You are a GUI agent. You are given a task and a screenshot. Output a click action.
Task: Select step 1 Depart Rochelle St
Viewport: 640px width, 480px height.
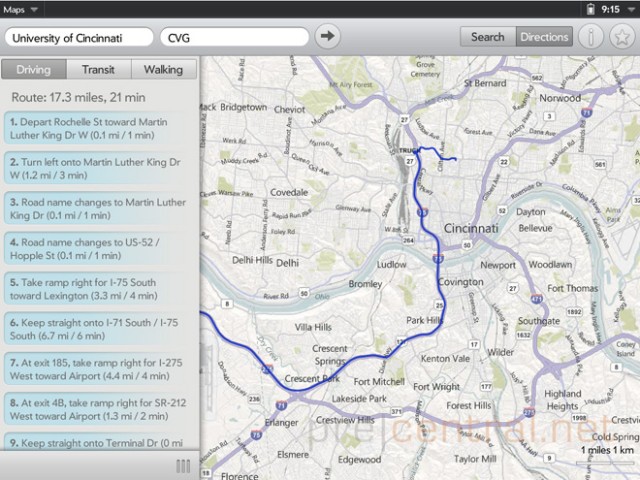(98, 128)
